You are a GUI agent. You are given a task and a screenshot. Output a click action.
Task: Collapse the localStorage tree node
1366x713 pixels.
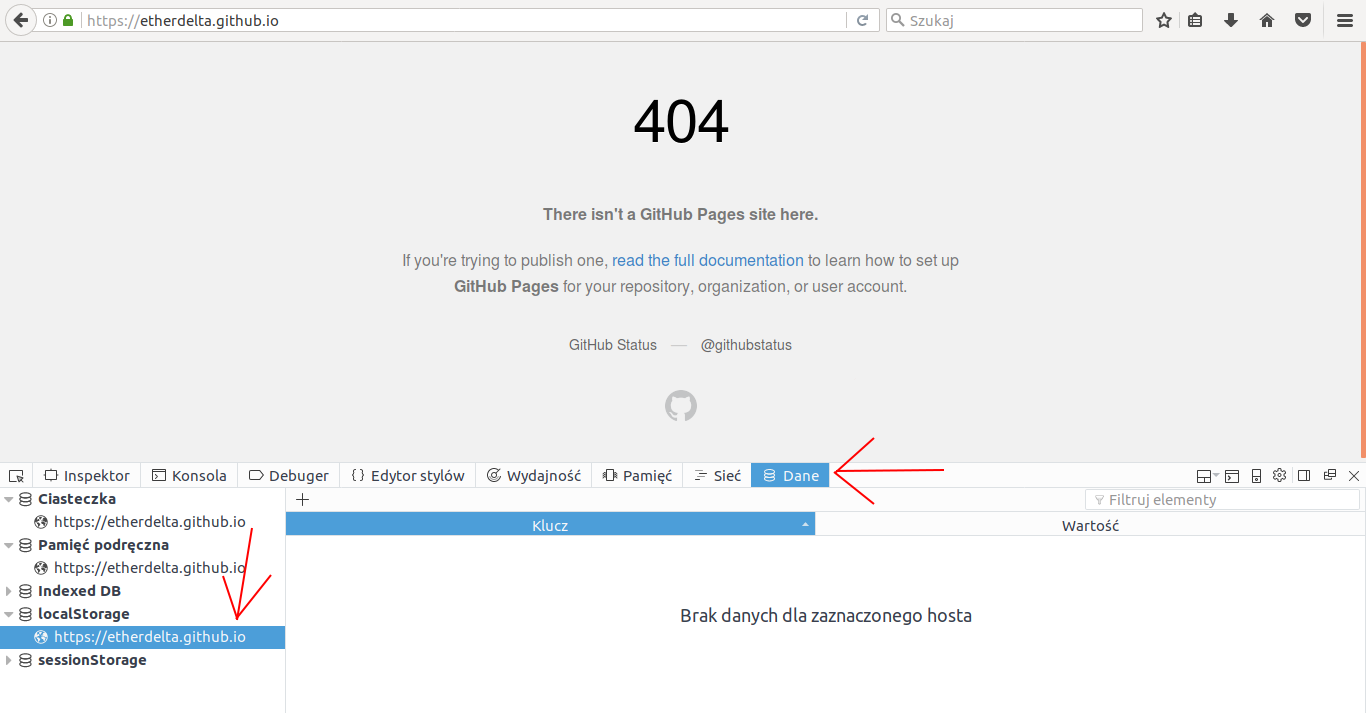[x=10, y=614]
